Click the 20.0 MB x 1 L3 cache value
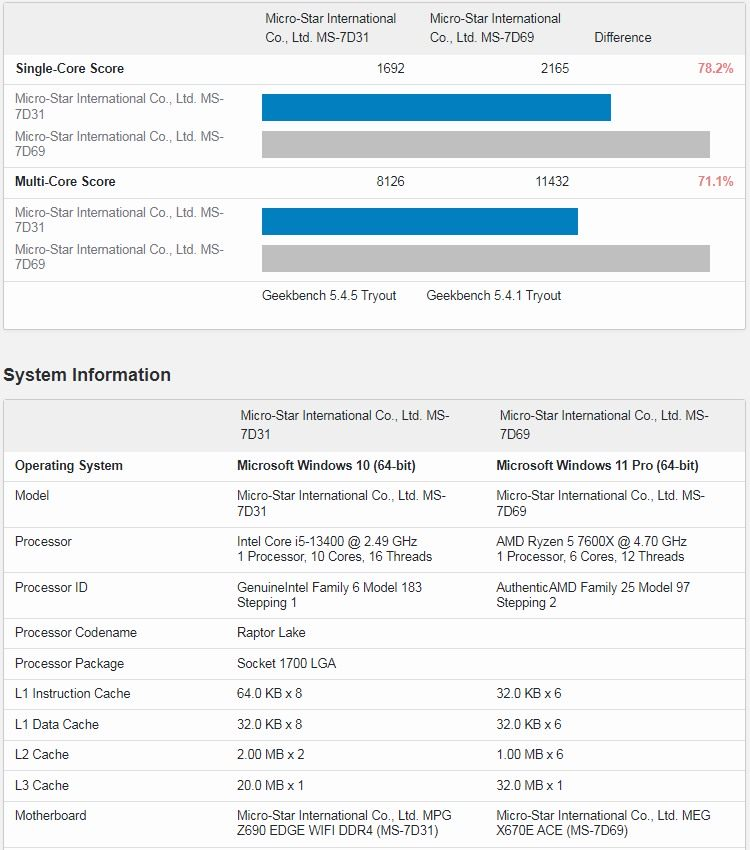 [270, 785]
